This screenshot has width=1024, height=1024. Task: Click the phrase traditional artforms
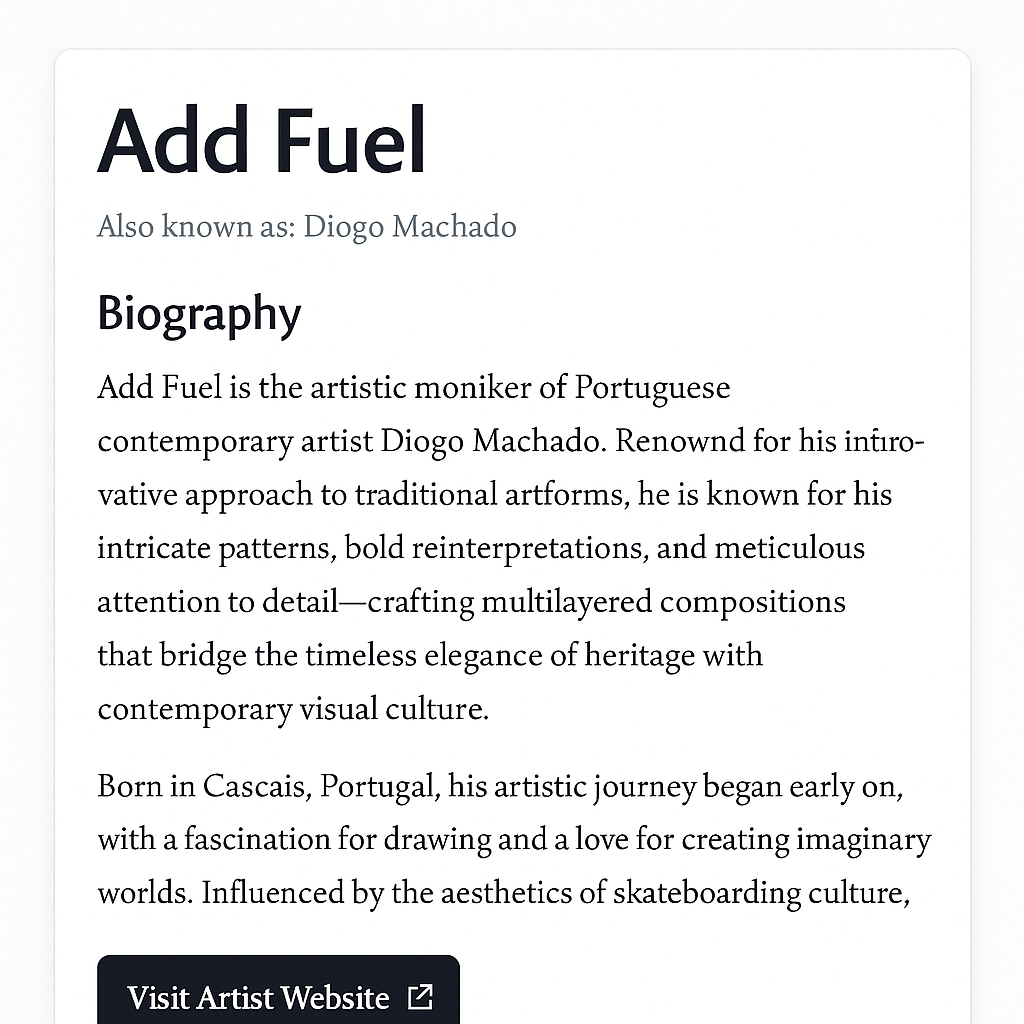(492, 494)
